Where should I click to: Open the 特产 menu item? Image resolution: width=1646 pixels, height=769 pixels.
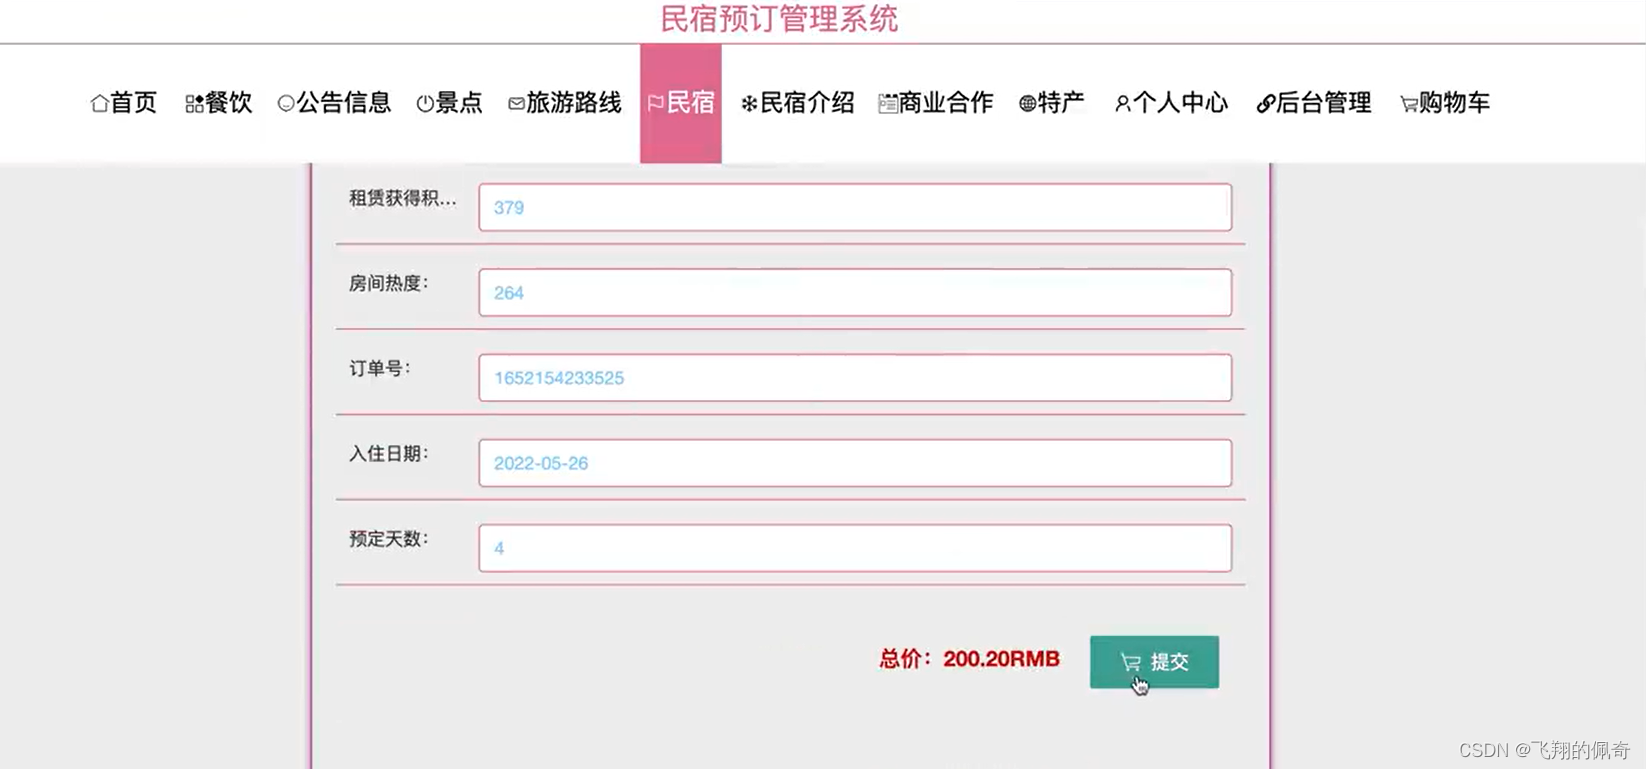tap(1052, 103)
